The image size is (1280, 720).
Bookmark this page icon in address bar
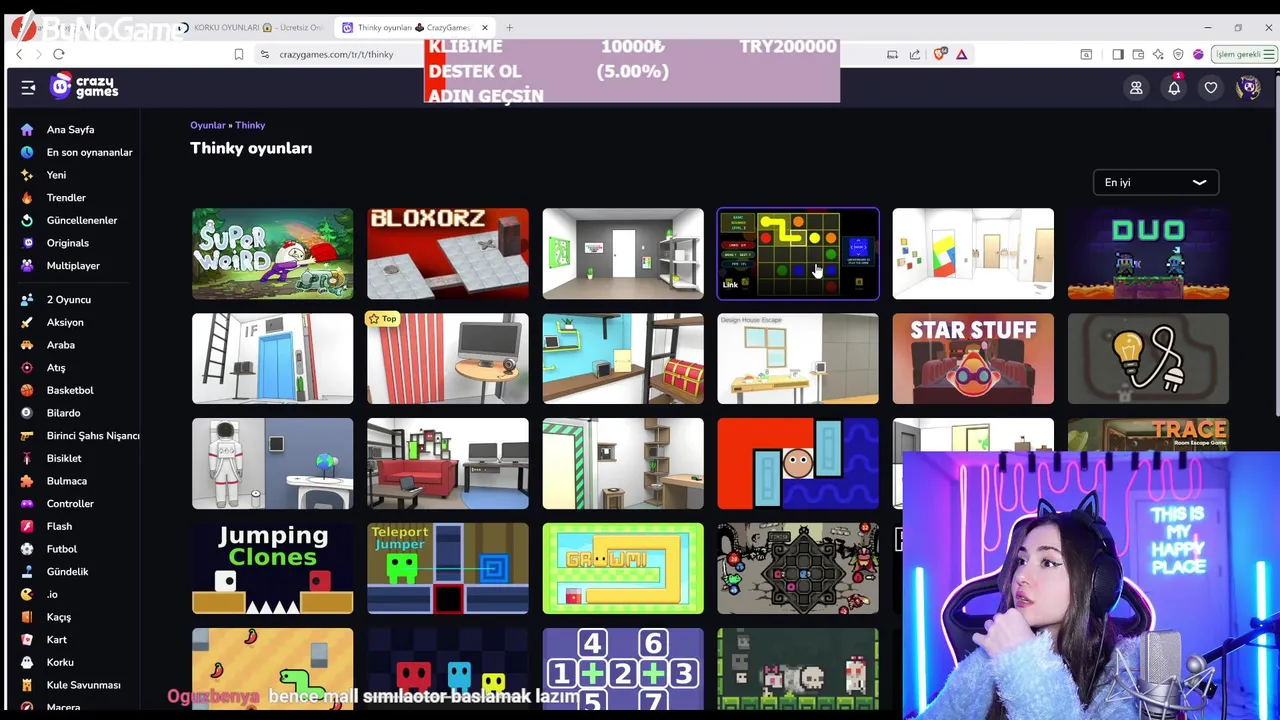238,54
